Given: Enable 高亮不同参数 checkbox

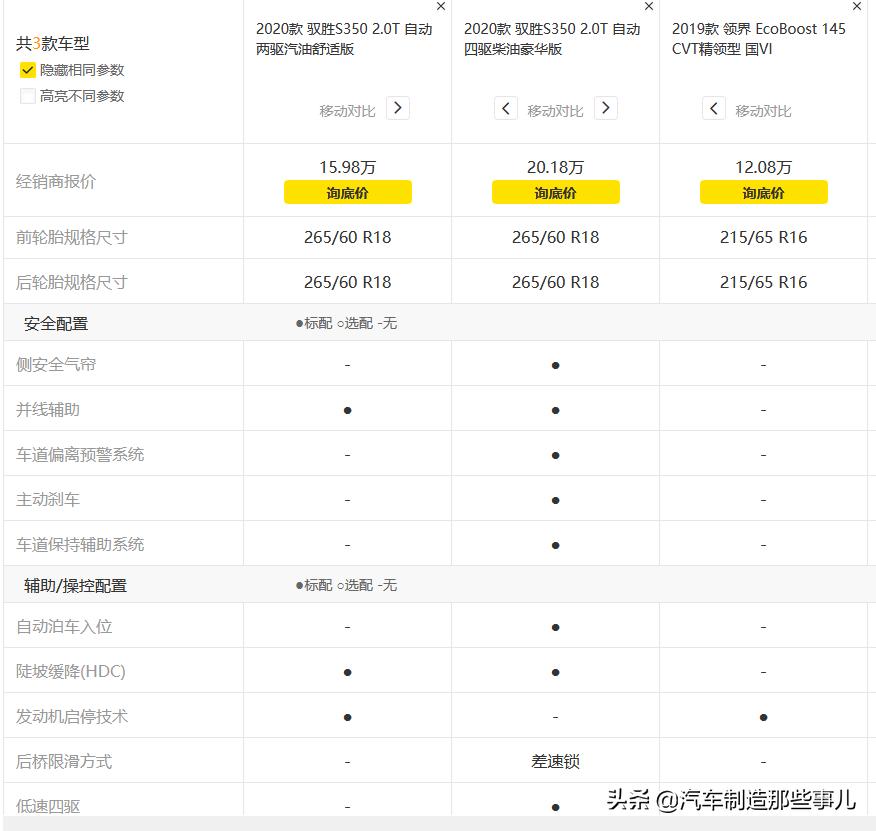Looking at the screenshot, I should (x=27, y=96).
